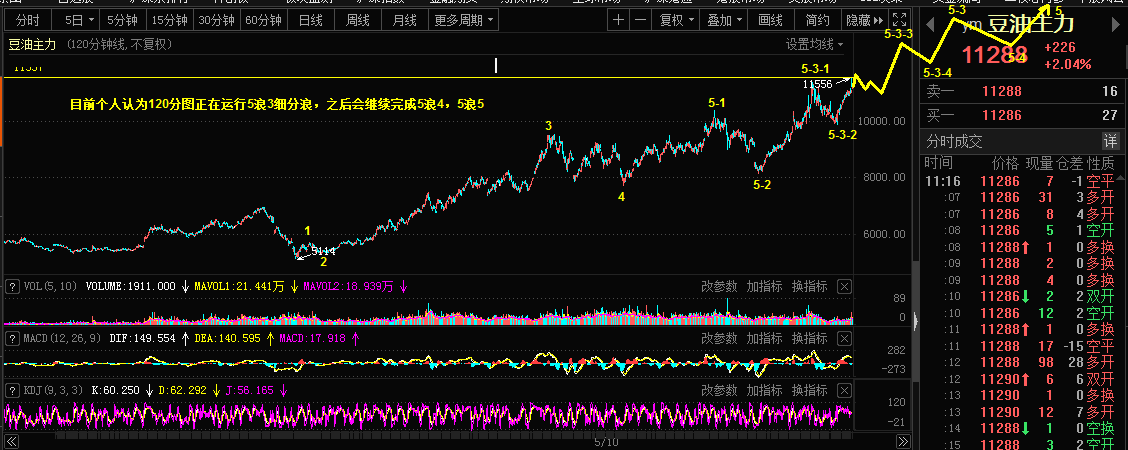Screen dimensions: 1128x450
Task: Click the 买一 bid price row
Action: click(x=1022, y=114)
